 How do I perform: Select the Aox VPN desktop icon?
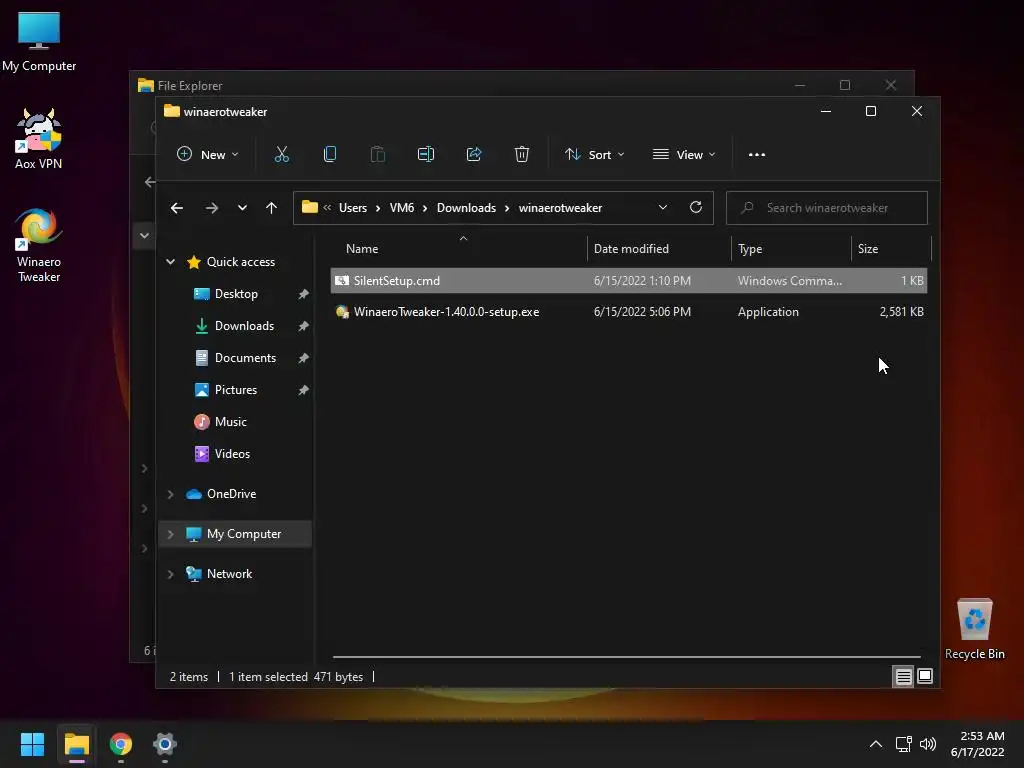click(39, 140)
